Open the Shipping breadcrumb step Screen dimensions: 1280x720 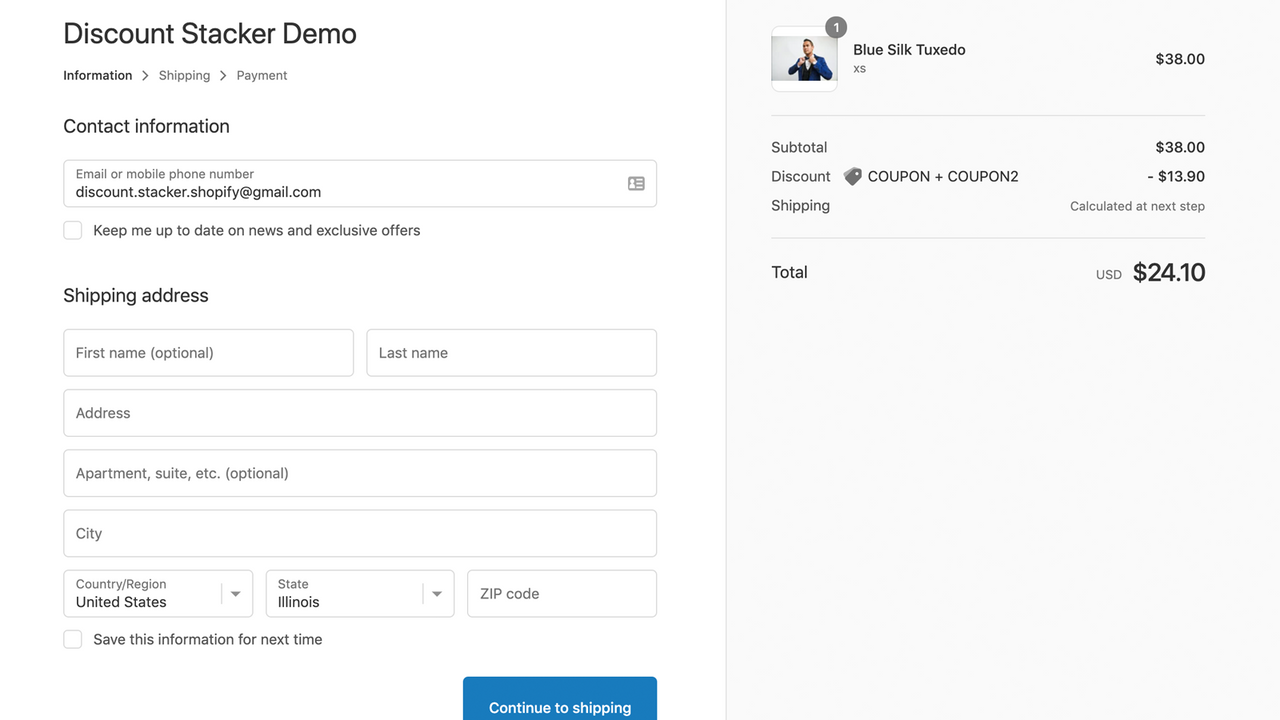pyautogui.click(x=184, y=75)
